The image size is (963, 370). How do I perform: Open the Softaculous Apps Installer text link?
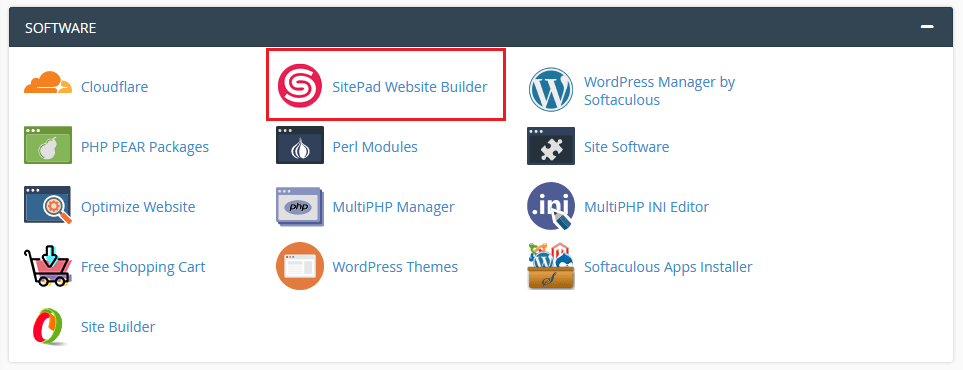pos(668,267)
